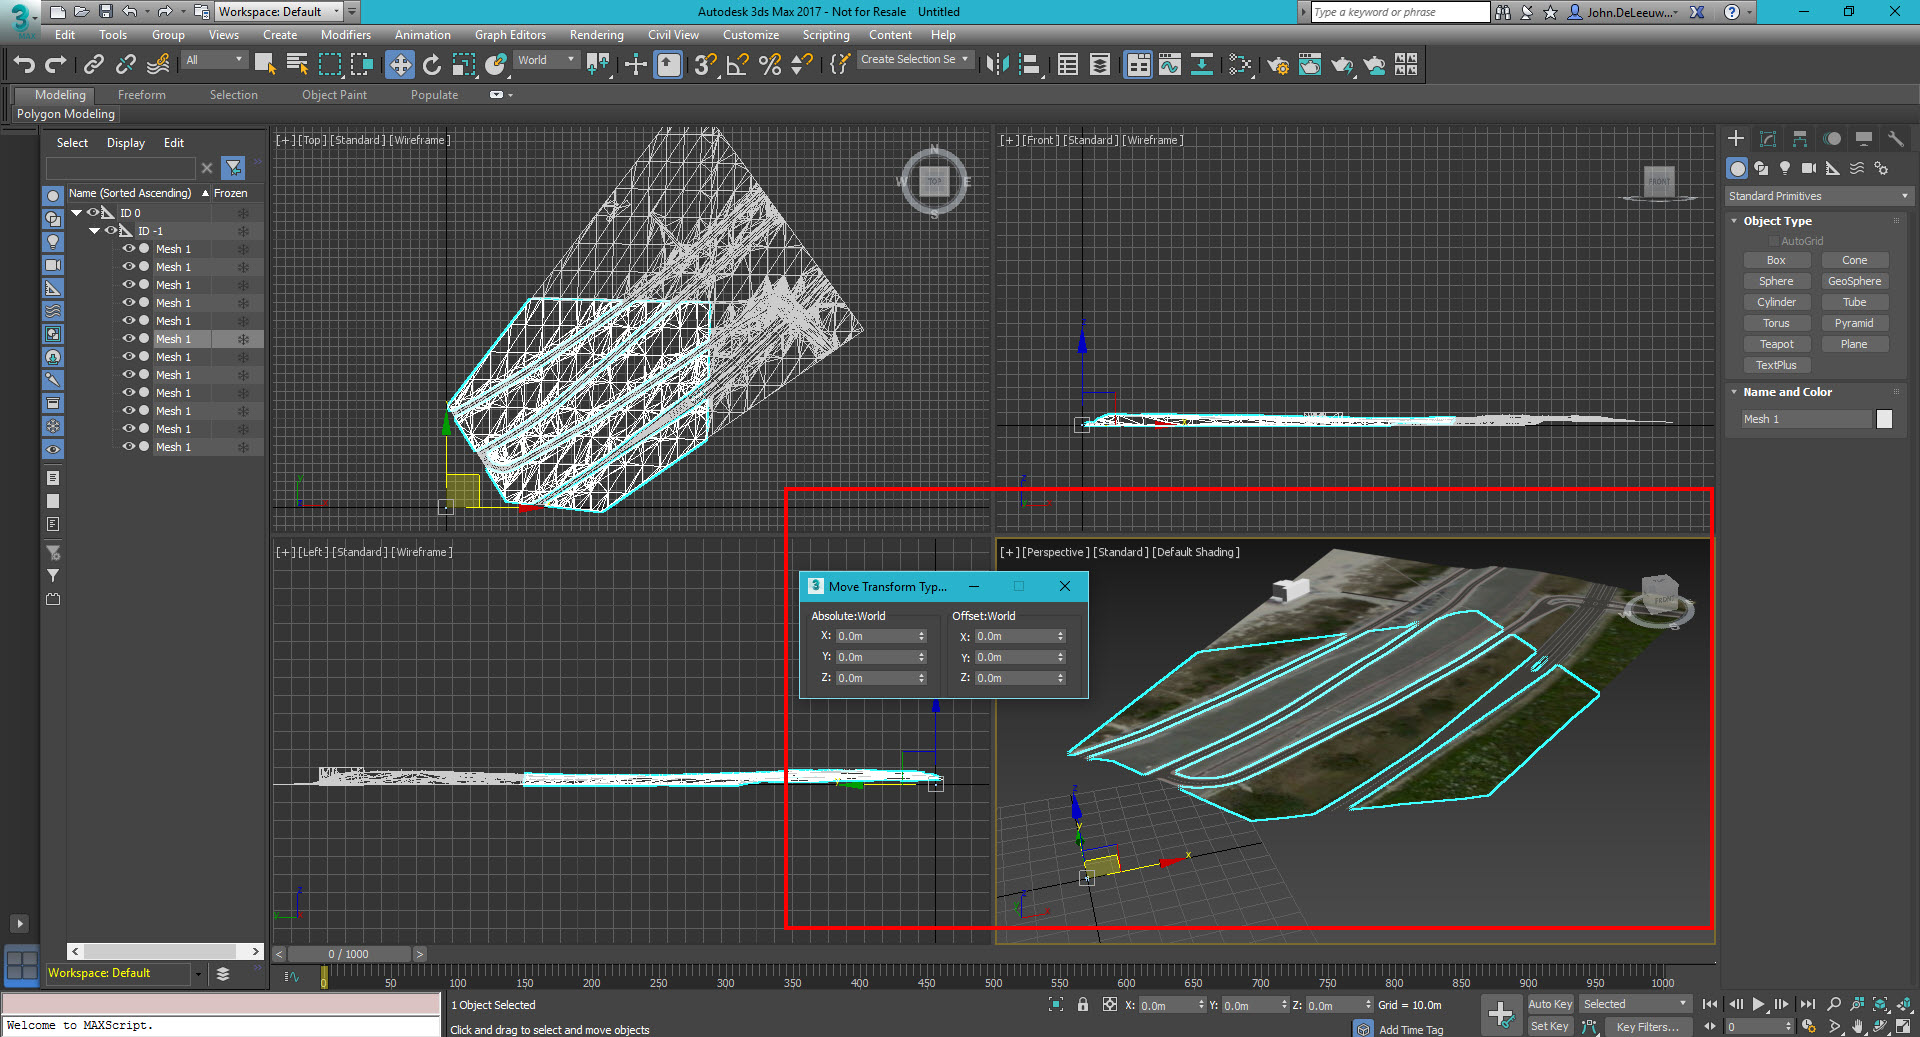
Task: Open the Schematic View icon
Action: [x=1201, y=65]
